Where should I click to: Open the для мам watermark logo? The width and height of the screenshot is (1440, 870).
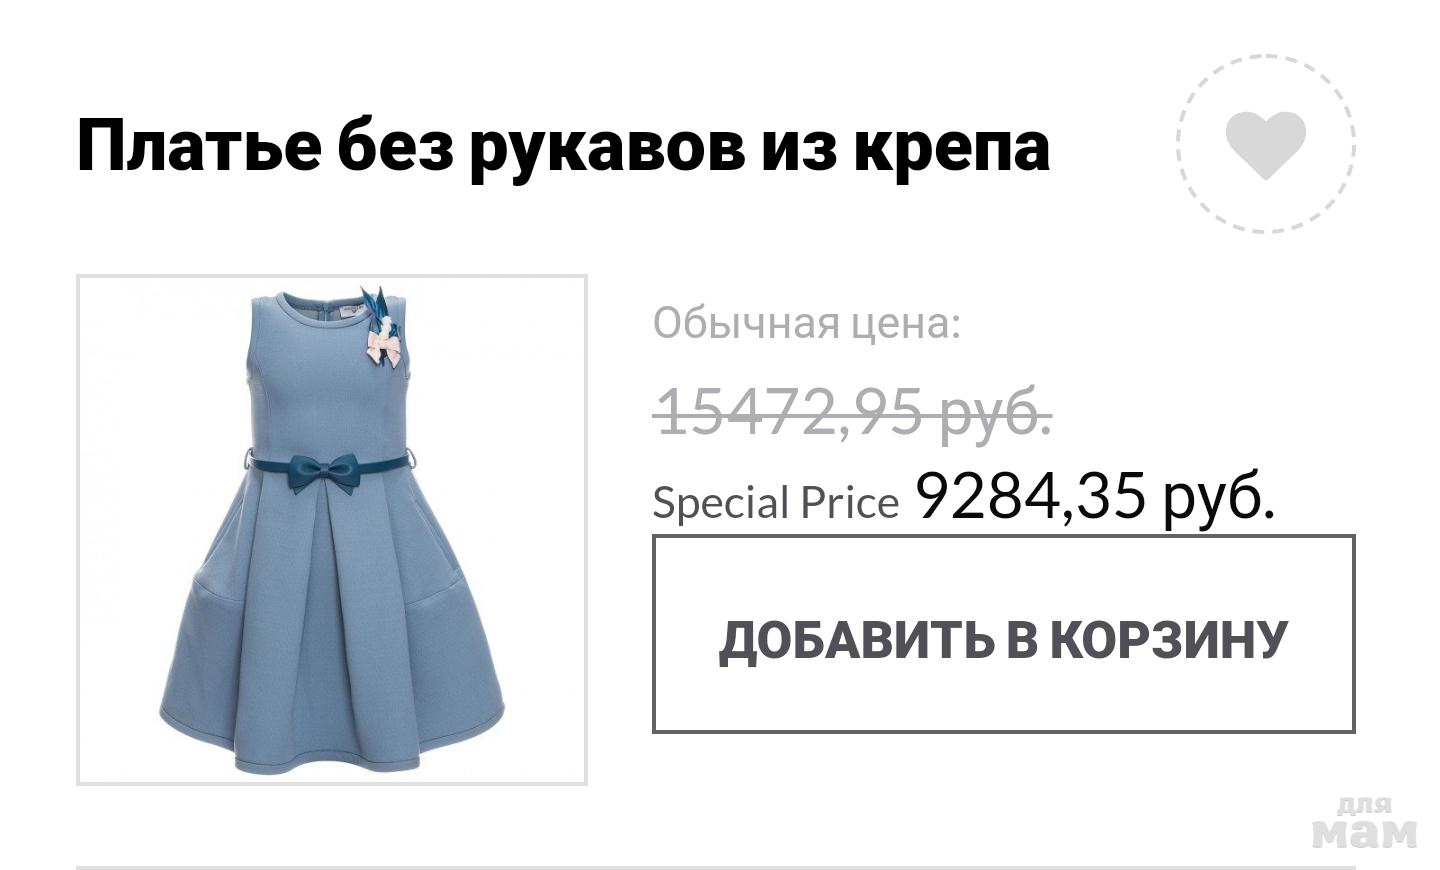coord(1364,823)
